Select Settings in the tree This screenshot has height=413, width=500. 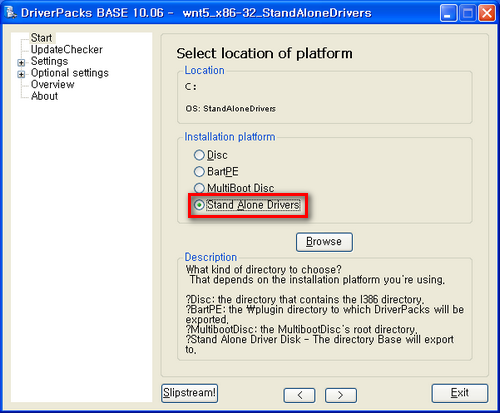coord(49,61)
